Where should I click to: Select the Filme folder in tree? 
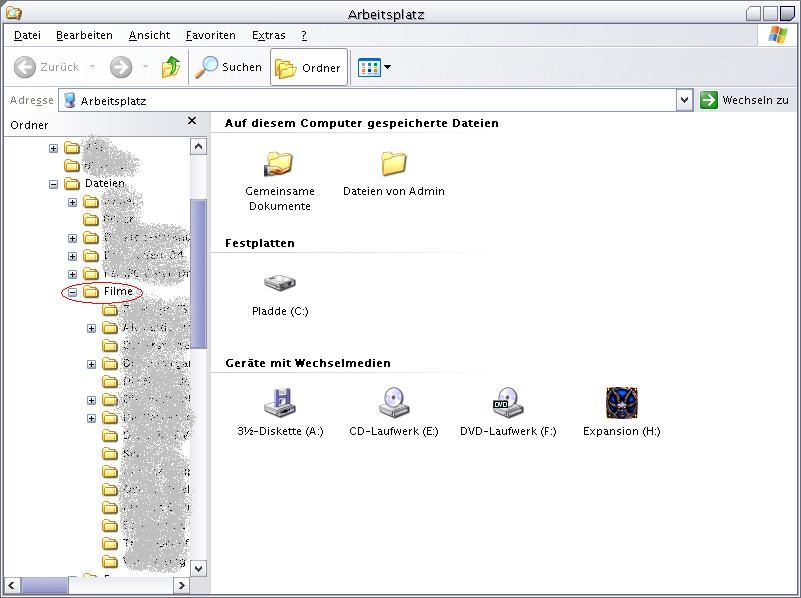click(x=108, y=292)
